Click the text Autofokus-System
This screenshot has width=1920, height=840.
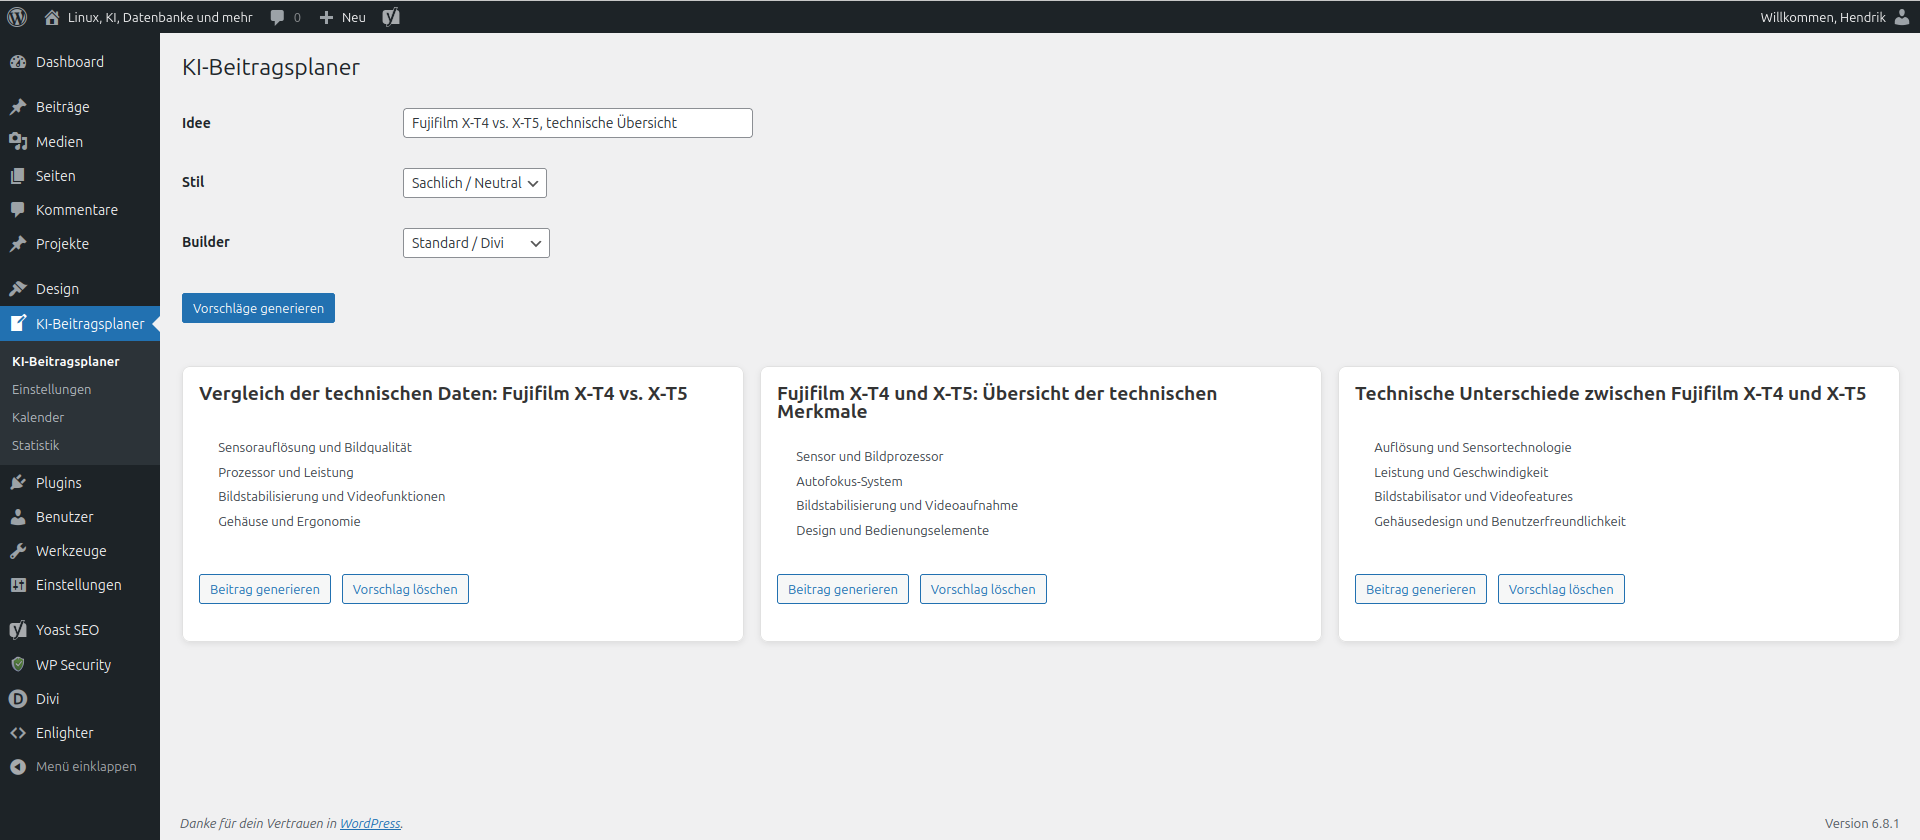pos(849,482)
